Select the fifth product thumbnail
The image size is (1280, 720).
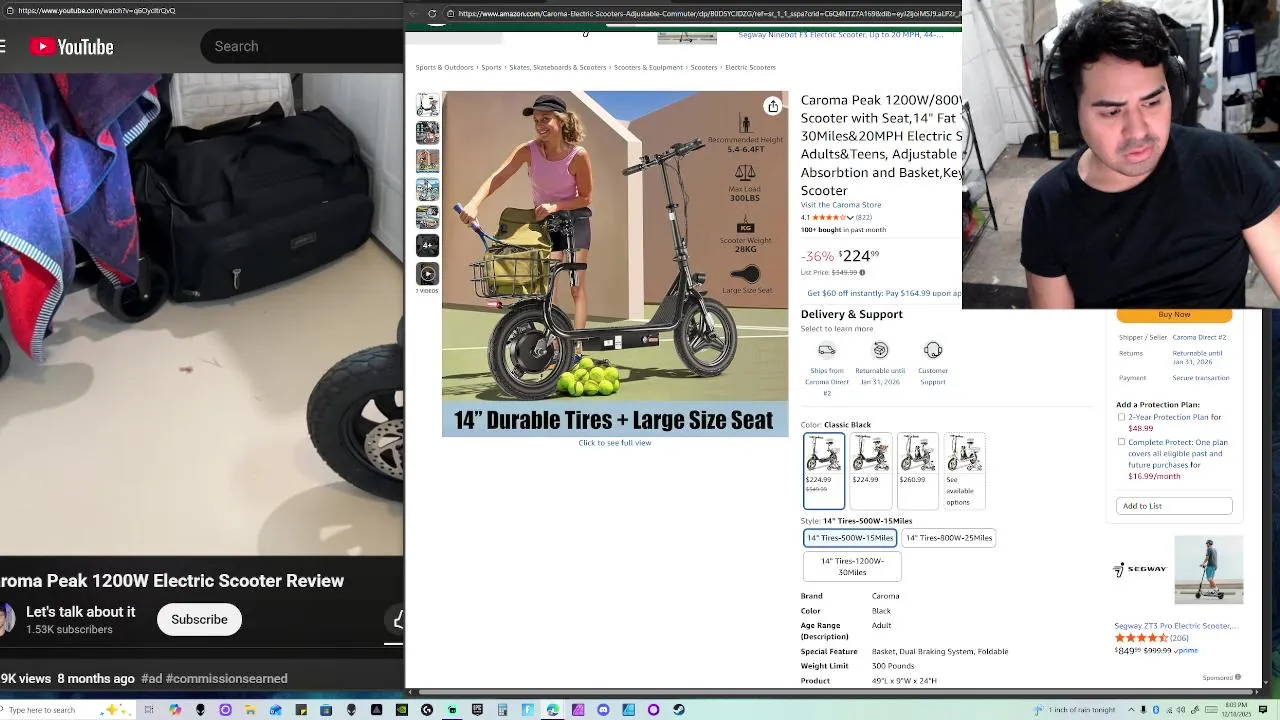427,217
